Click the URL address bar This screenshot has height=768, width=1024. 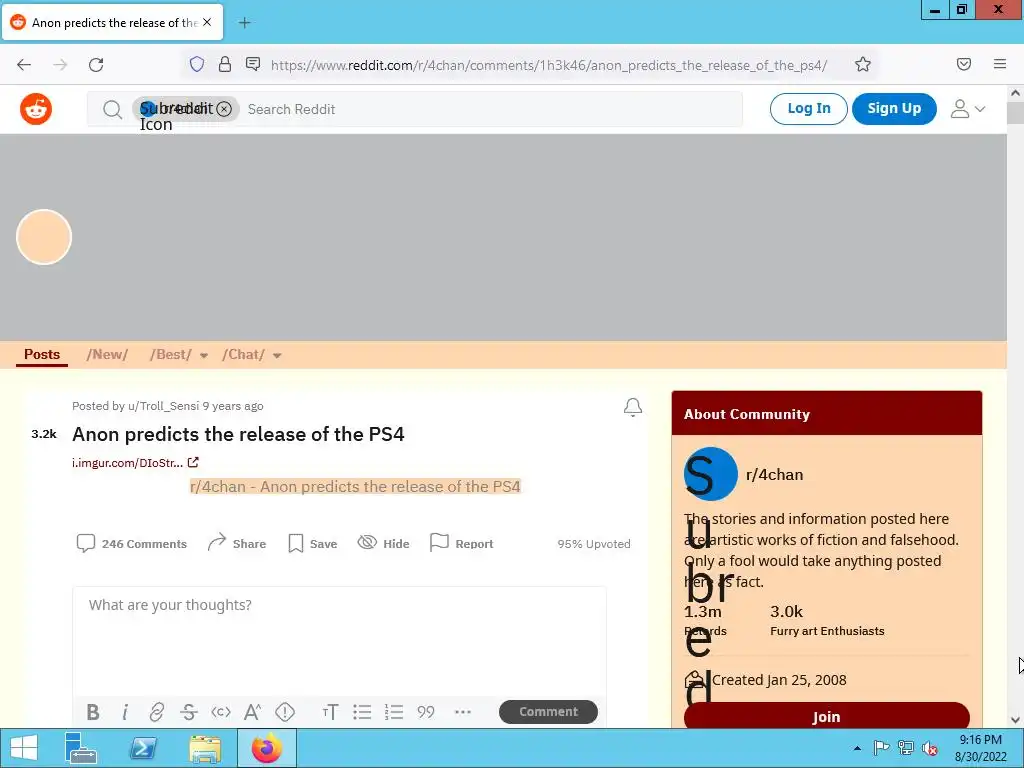[549, 65]
